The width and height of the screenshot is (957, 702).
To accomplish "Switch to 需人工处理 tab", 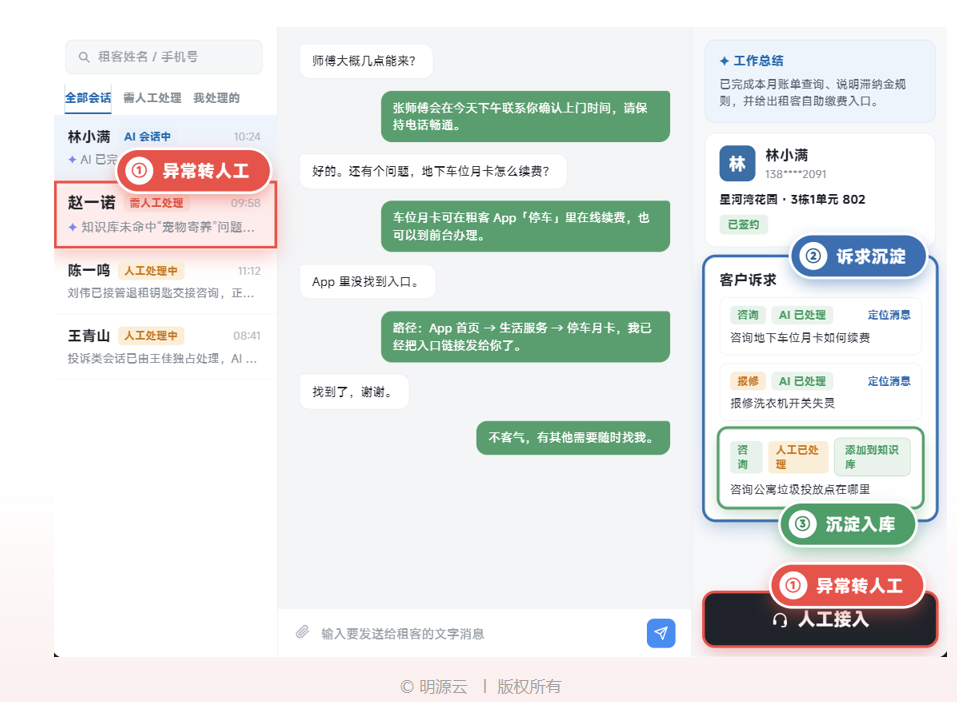I will [152, 98].
